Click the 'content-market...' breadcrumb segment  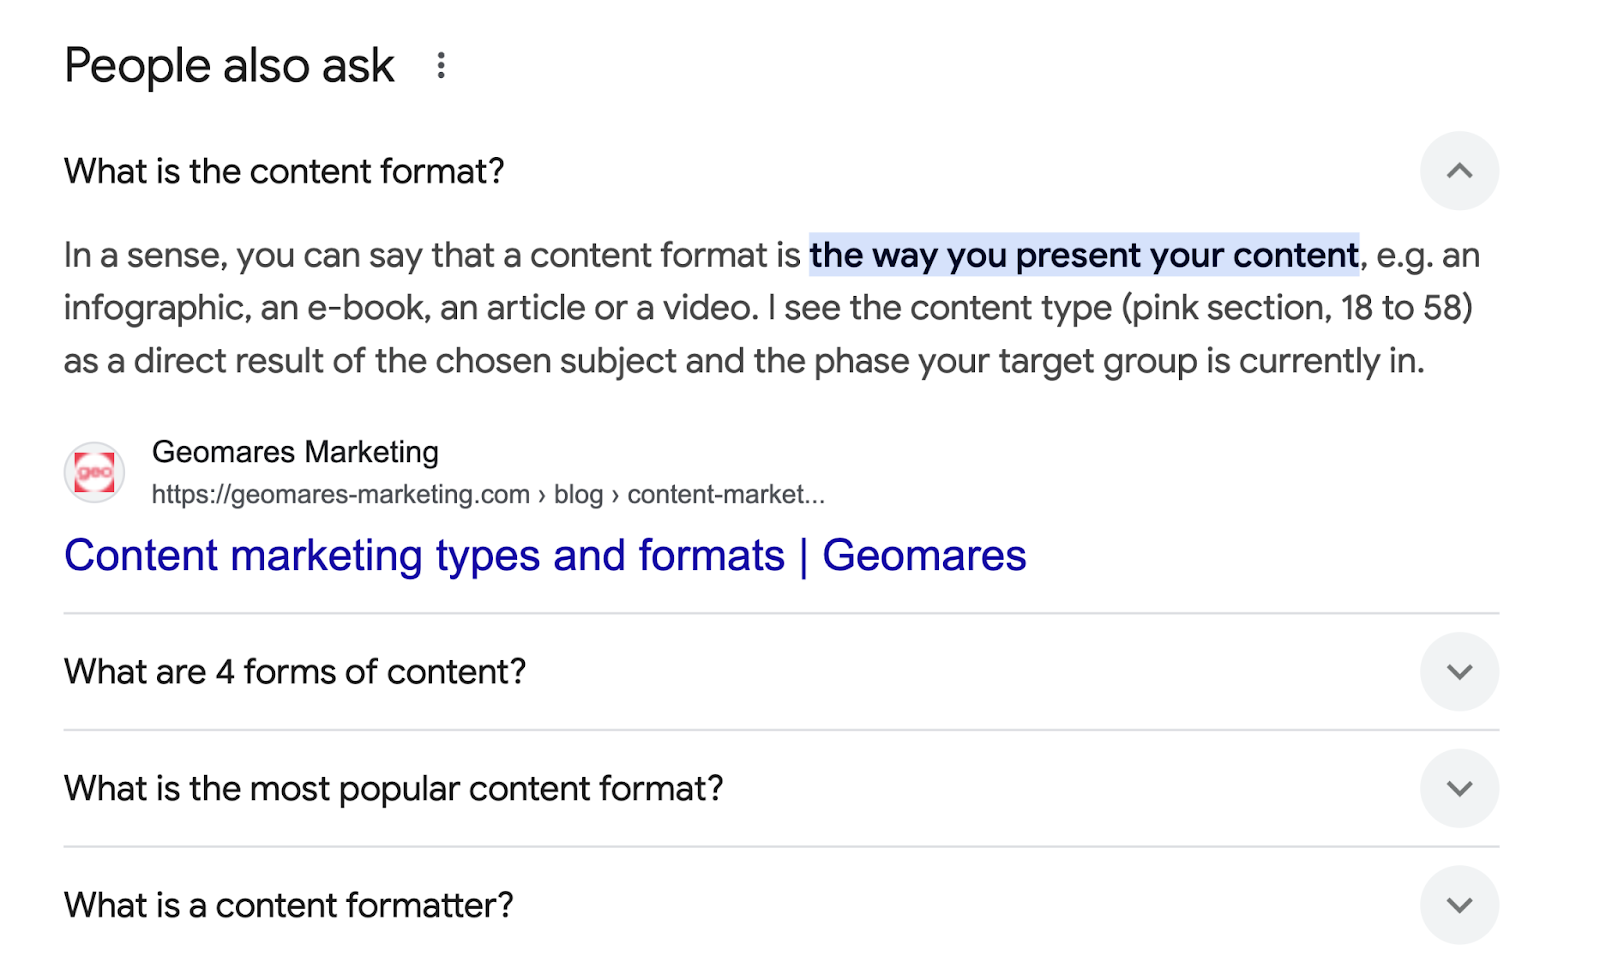pyautogui.click(x=726, y=495)
